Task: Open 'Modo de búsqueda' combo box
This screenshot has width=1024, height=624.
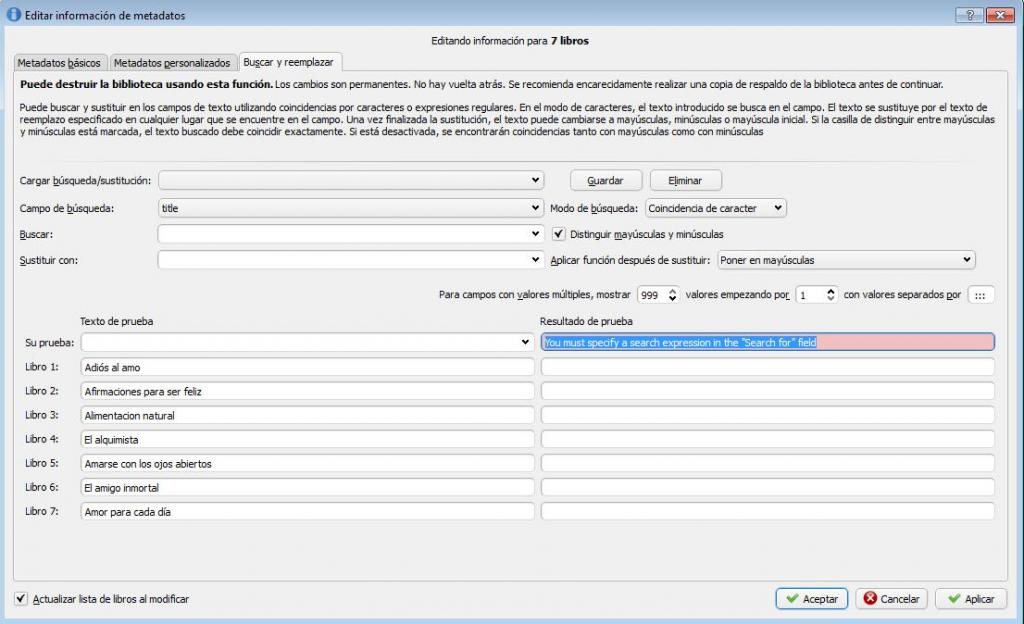Action: (716, 208)
